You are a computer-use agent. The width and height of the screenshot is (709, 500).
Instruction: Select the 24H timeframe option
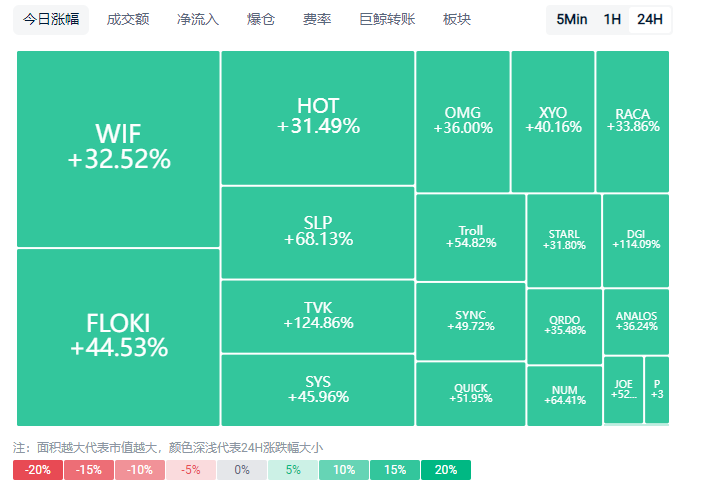click(x=650, y=20)
